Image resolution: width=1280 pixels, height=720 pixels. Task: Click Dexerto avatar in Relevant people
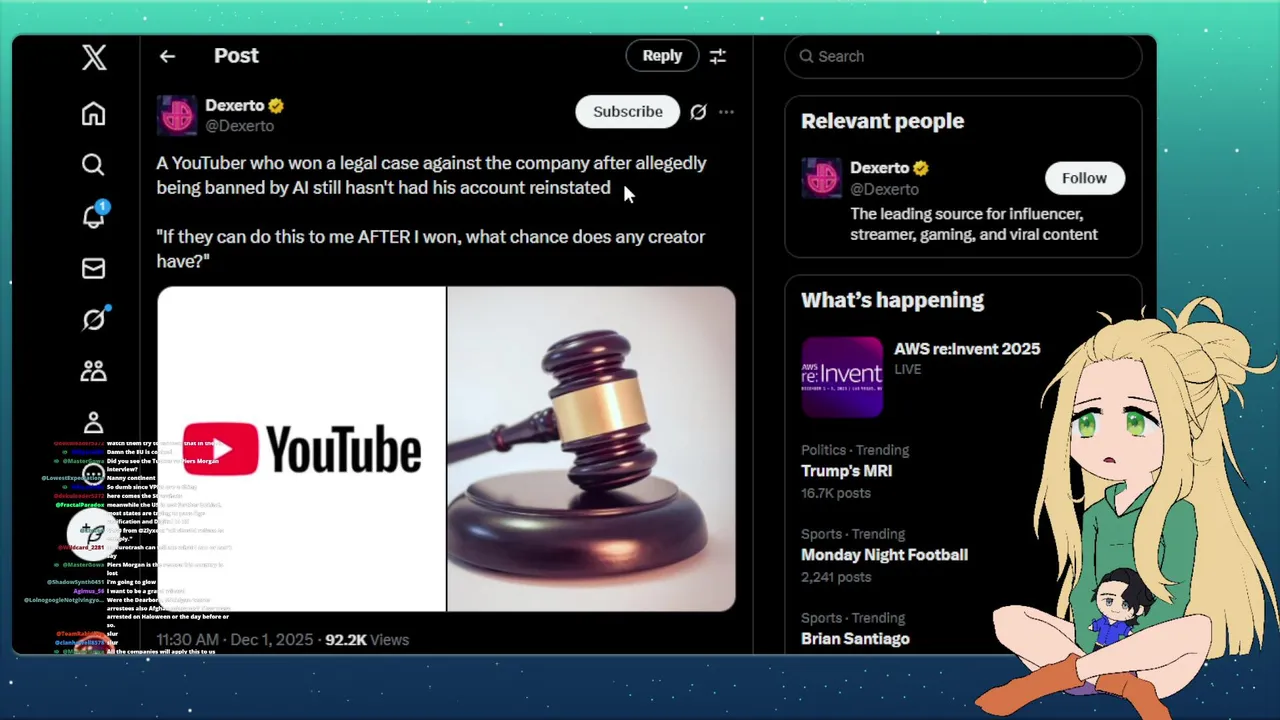(821, 178)
